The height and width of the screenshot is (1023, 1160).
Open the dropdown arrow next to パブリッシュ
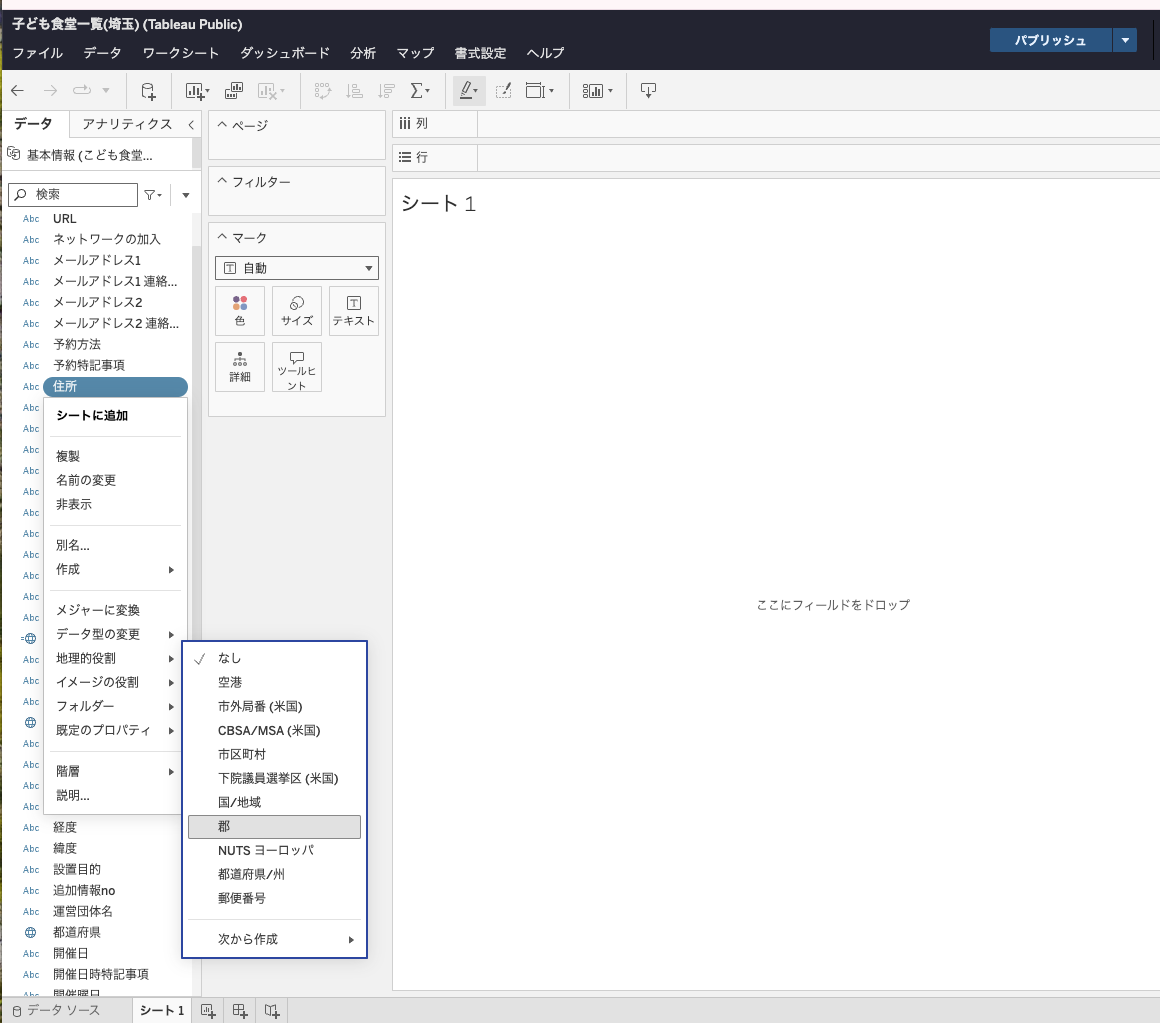point(1124,40)
